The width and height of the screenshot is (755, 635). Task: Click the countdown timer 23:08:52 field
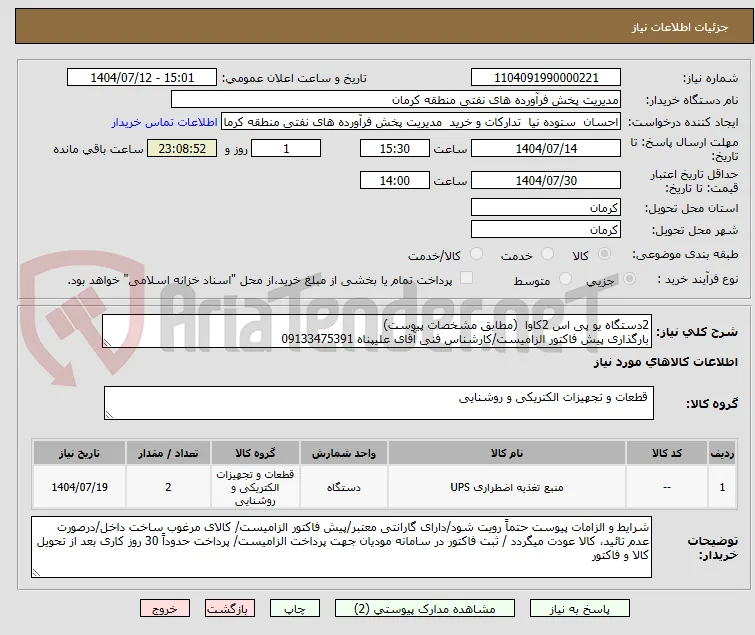182,148
